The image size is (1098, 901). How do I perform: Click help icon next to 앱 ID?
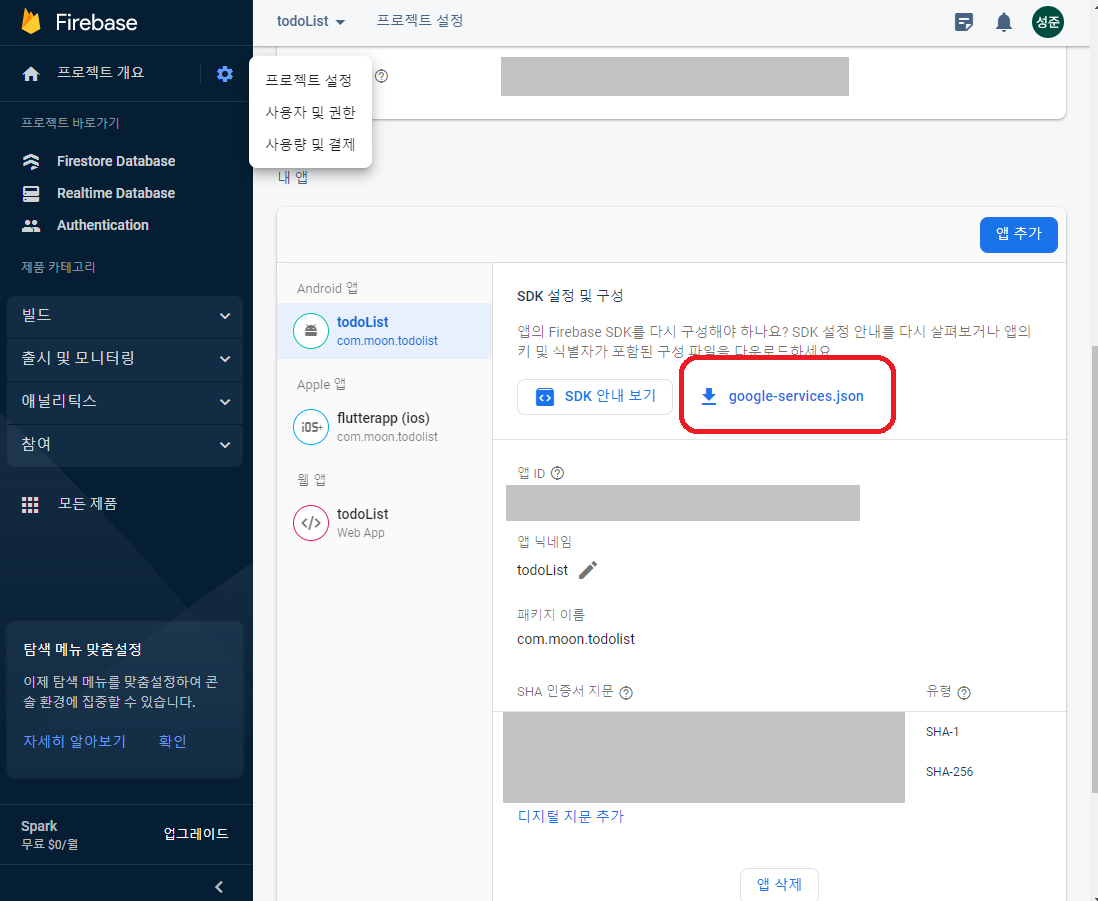pos(557,473)
